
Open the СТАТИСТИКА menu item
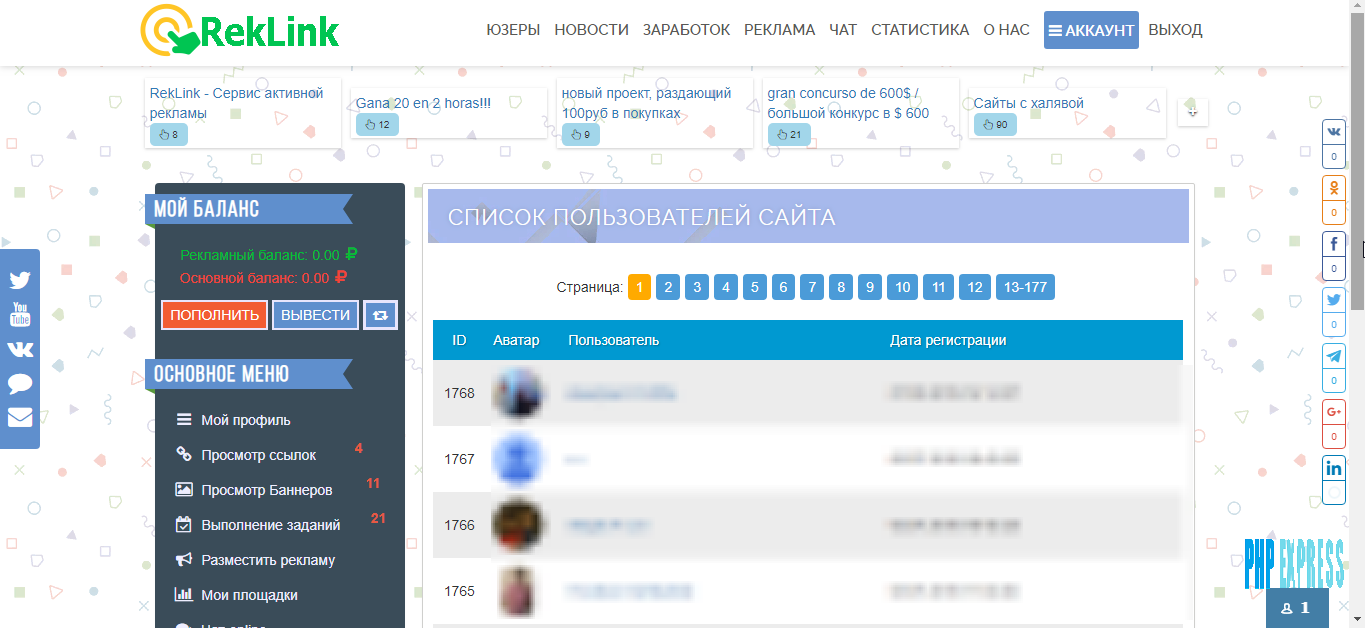920,30
